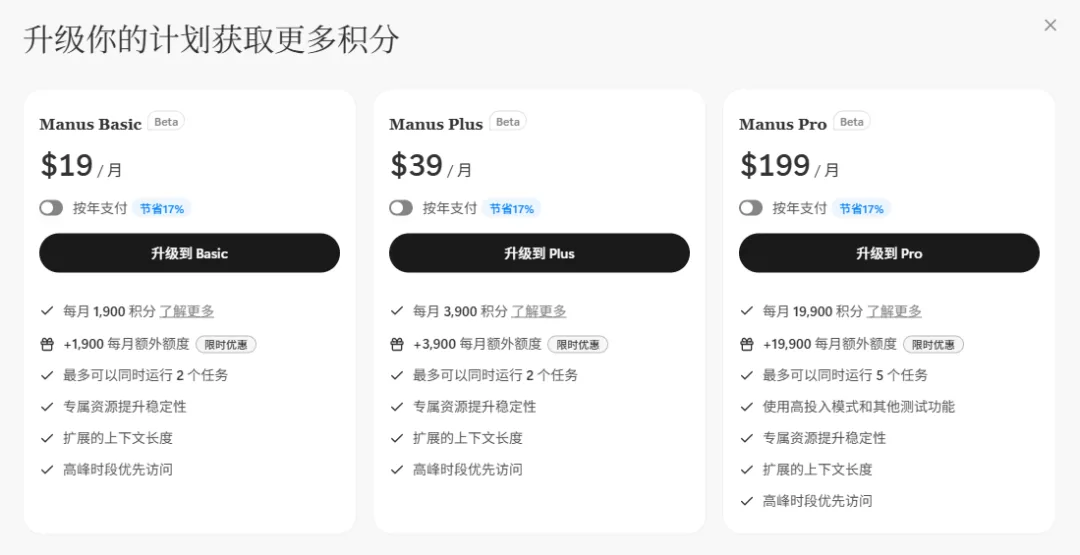Toggle annual billing for Manus Basic
1080x555 pixels.
[x=51, y=208]
